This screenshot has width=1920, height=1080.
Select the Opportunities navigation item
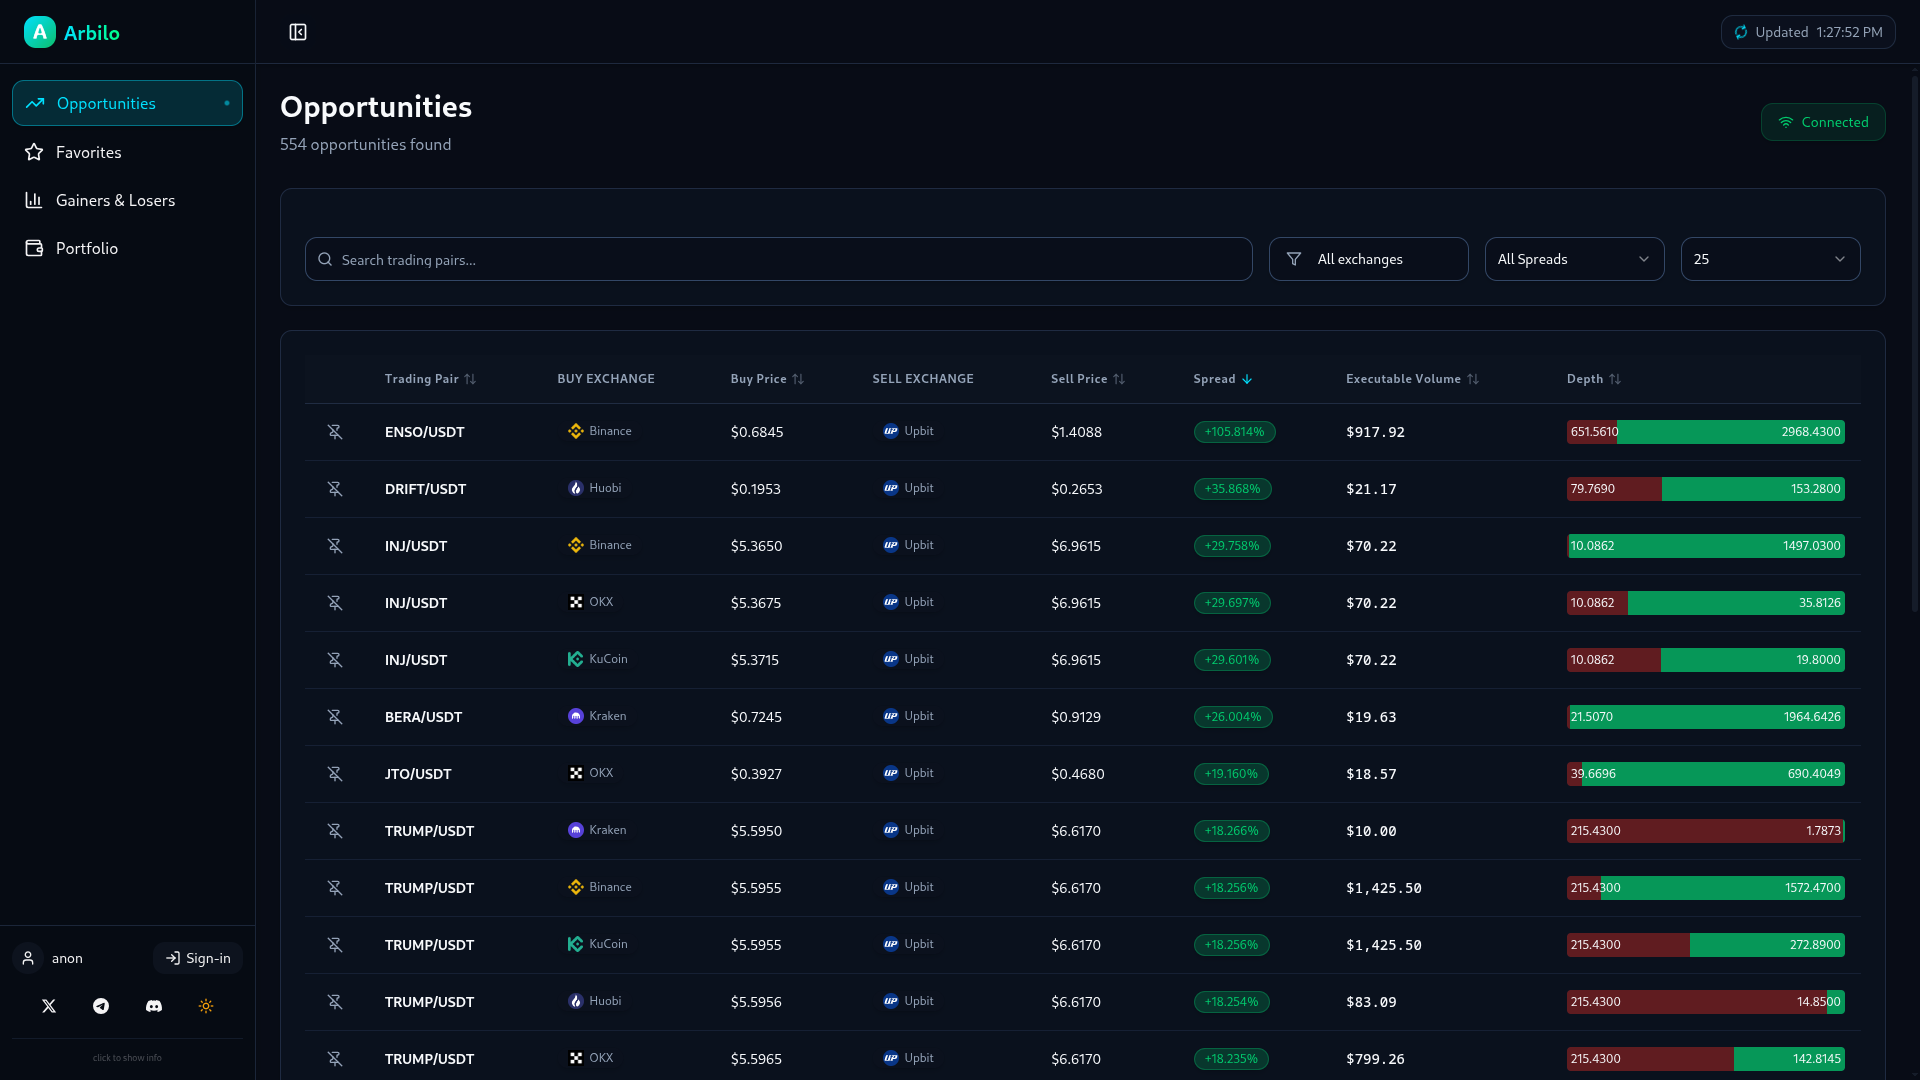click(x=105, y=103)
